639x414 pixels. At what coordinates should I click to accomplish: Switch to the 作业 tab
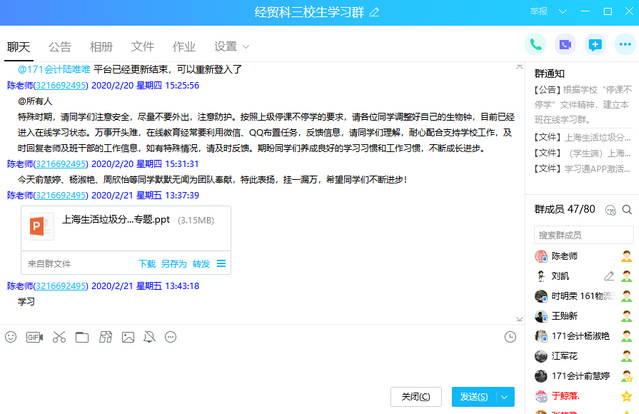(184, 46)
